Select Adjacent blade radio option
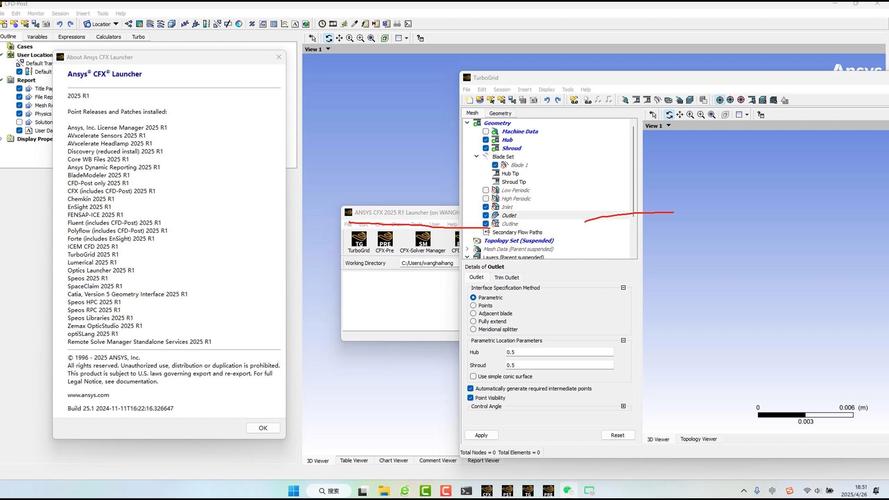Viewport: 889px width, 500px height. click(x=473, y=313)
